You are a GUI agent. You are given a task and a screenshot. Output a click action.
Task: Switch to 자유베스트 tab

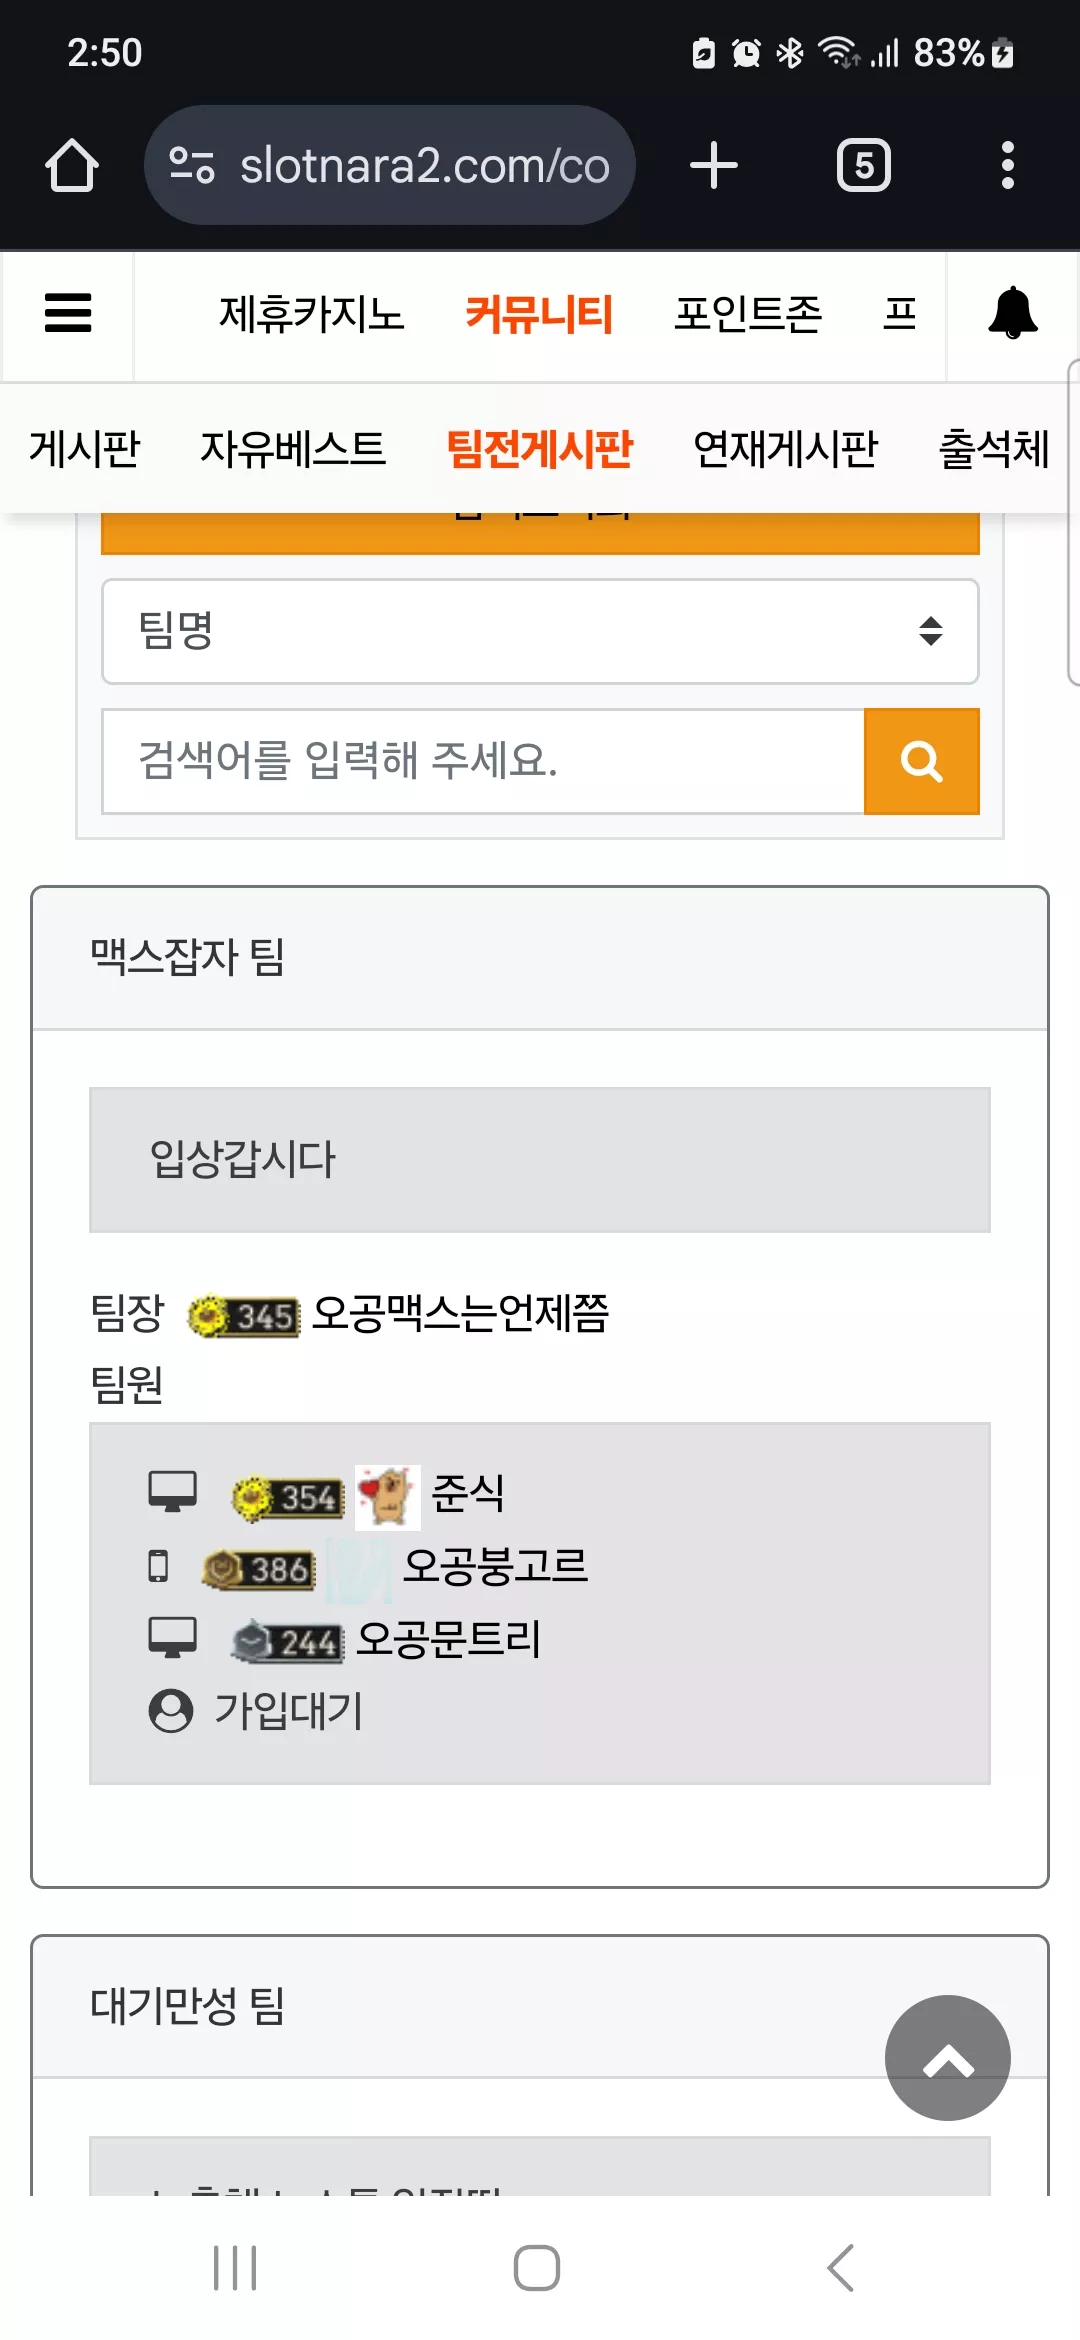point(293,448)
